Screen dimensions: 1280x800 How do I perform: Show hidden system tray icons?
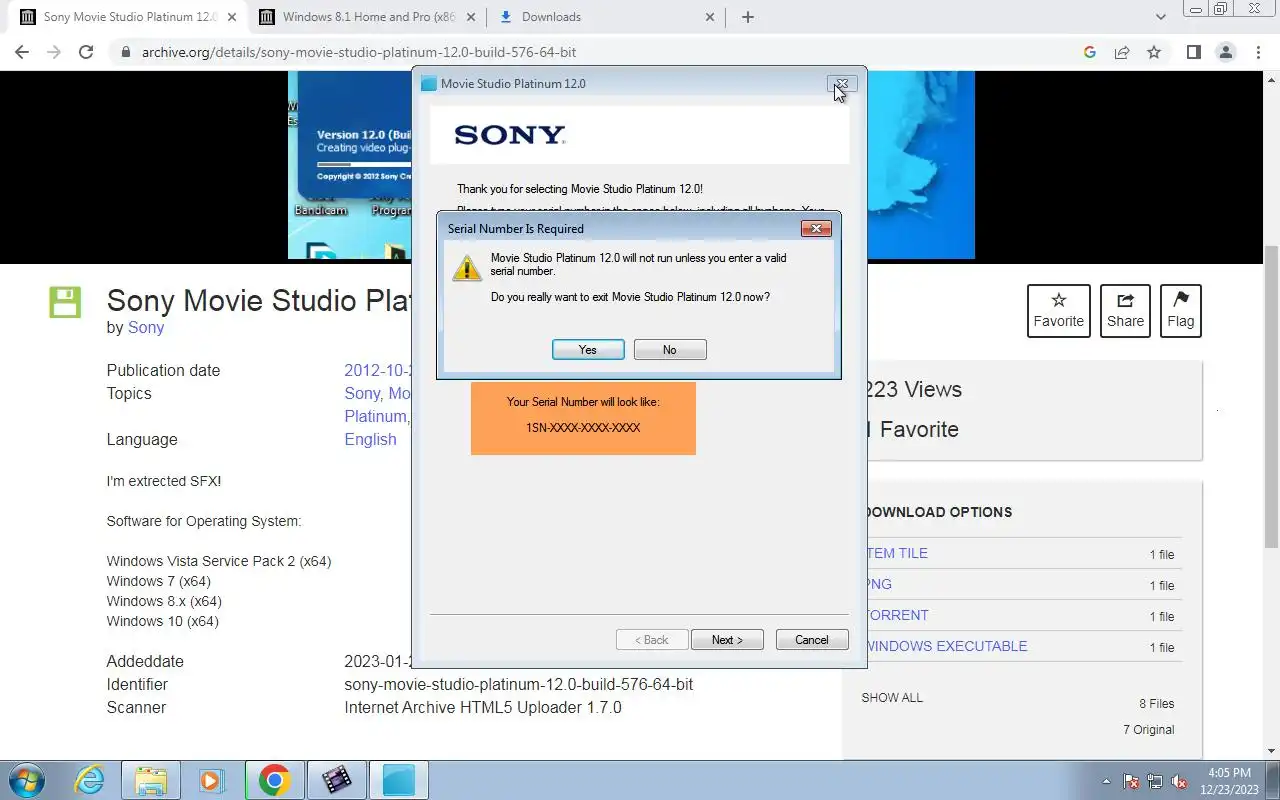tap(1106, 781)
